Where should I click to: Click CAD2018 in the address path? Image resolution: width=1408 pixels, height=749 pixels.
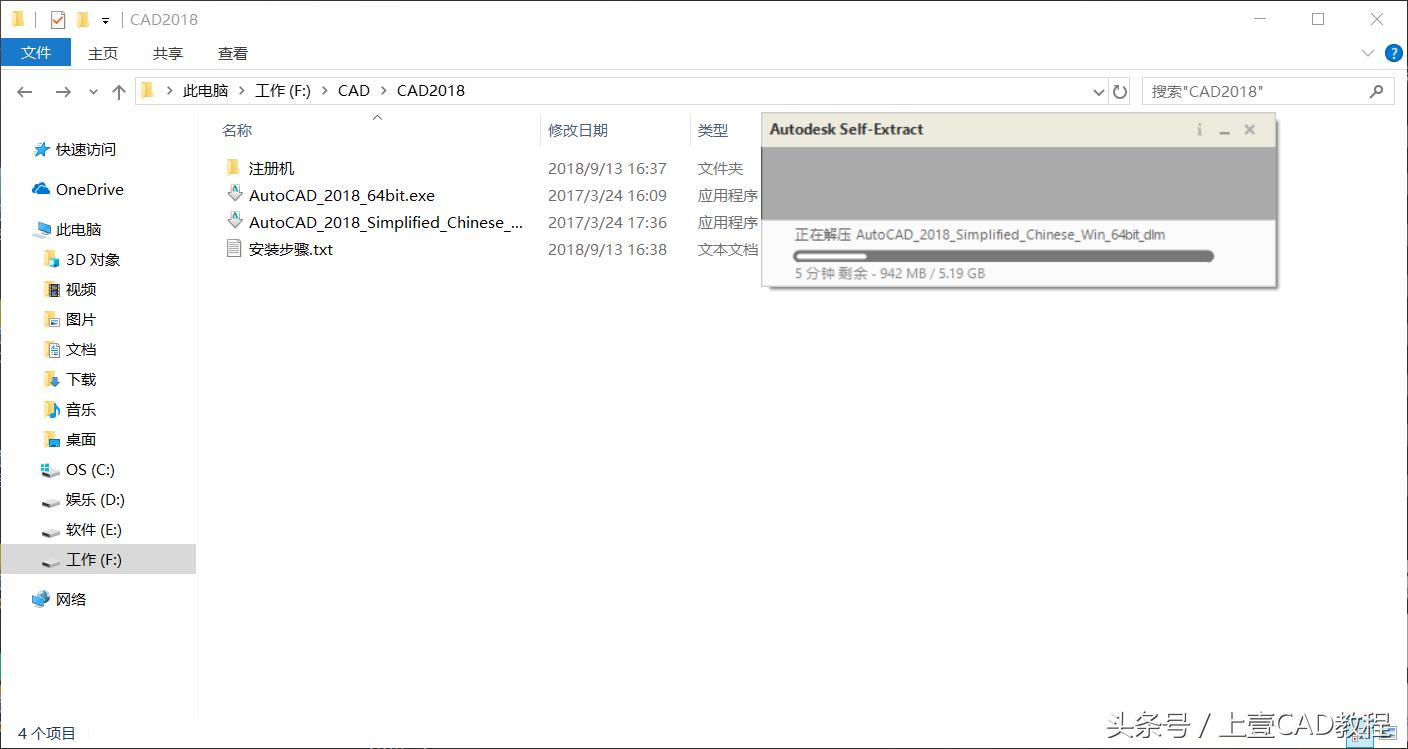click(431, 90)
